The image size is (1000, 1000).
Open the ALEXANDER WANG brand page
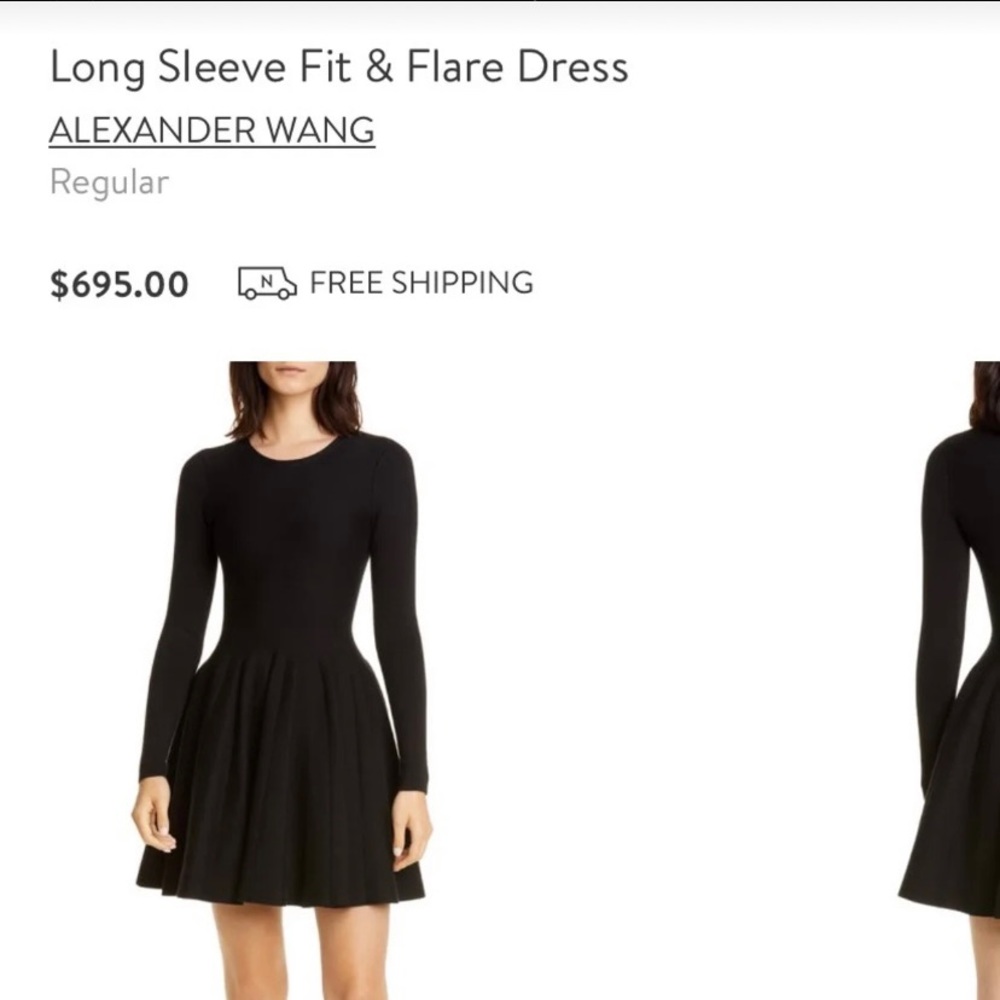pos(213,130)
